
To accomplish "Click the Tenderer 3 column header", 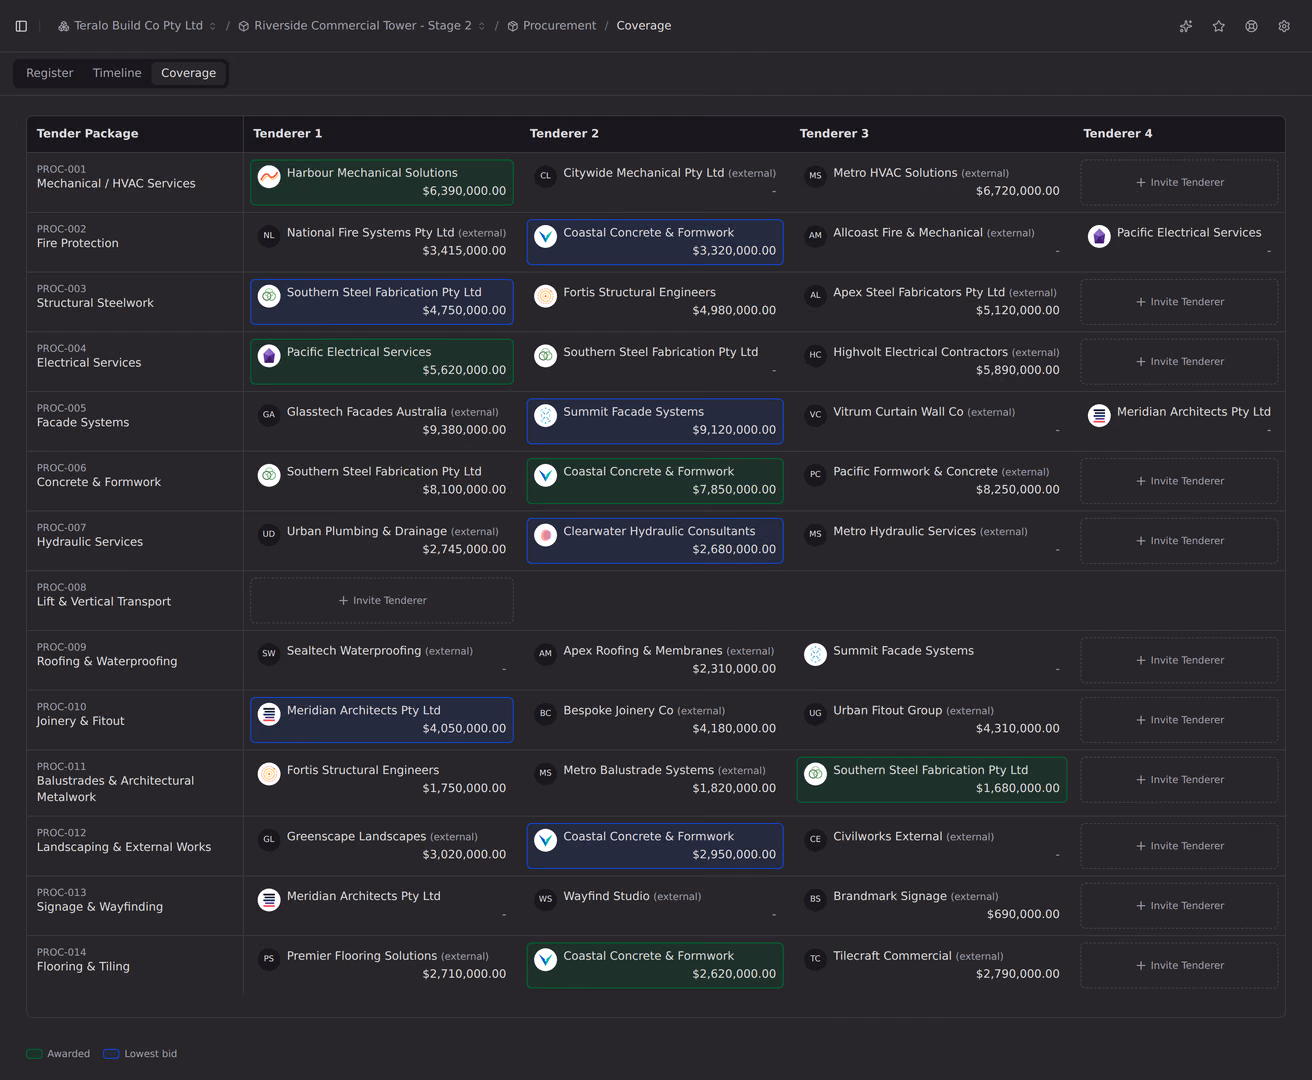I will coord(834,134).
